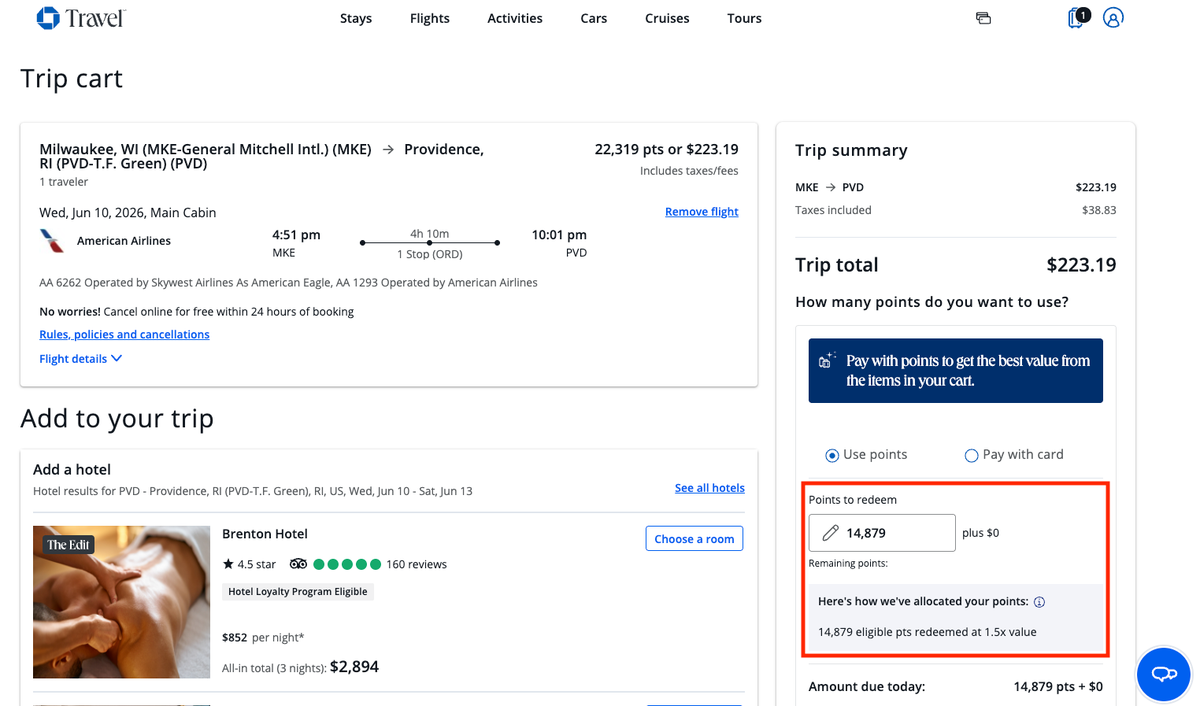Choose the Pay with card option
Image resolution: width=1200 pixels, height=706 pixels.
(x=971, y=455)
